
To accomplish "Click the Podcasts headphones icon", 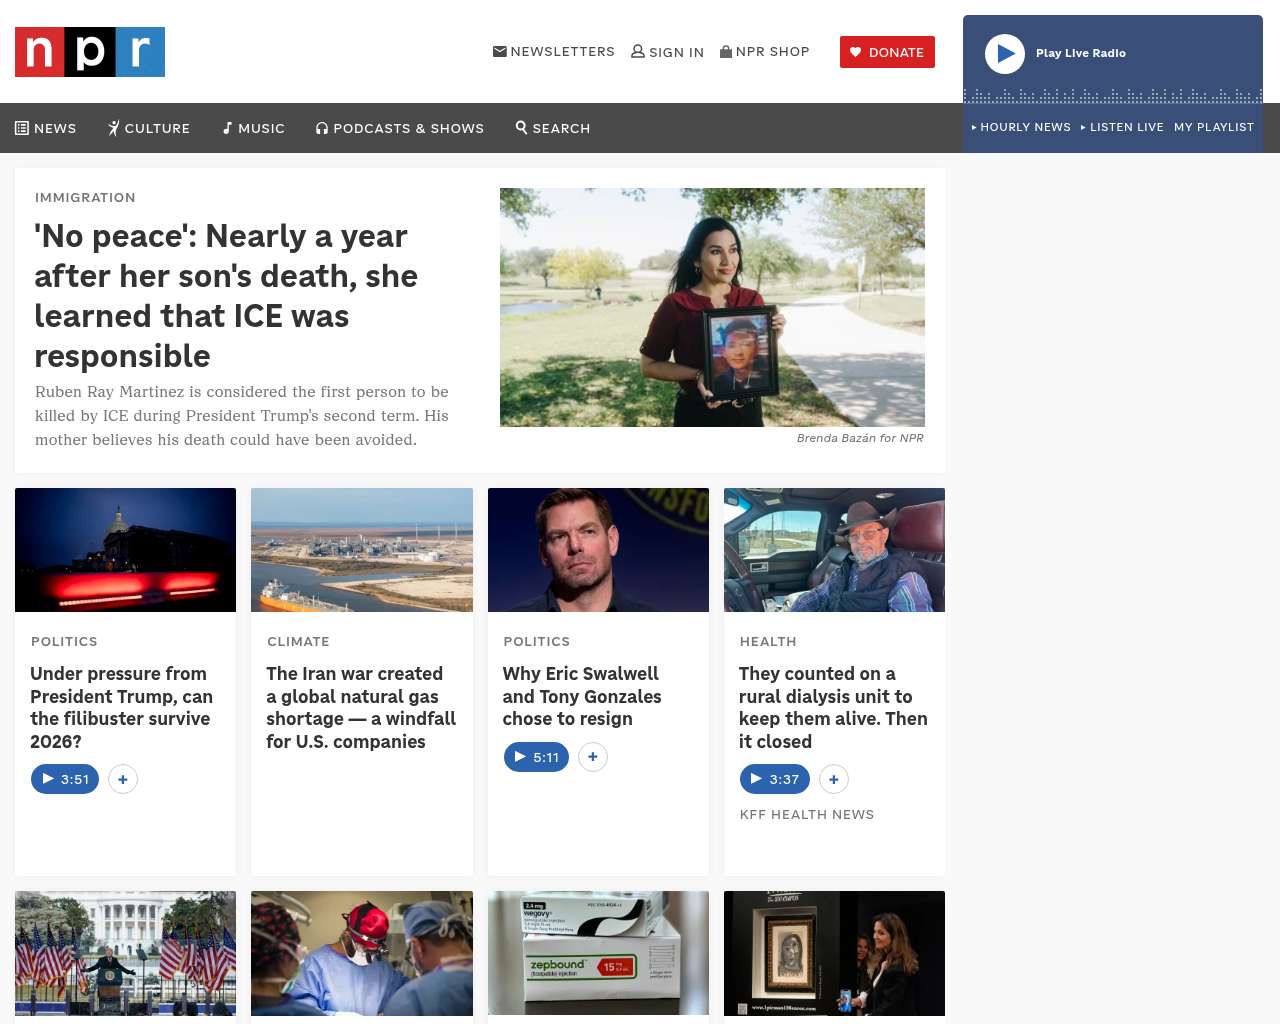I will tap(322, 128).
